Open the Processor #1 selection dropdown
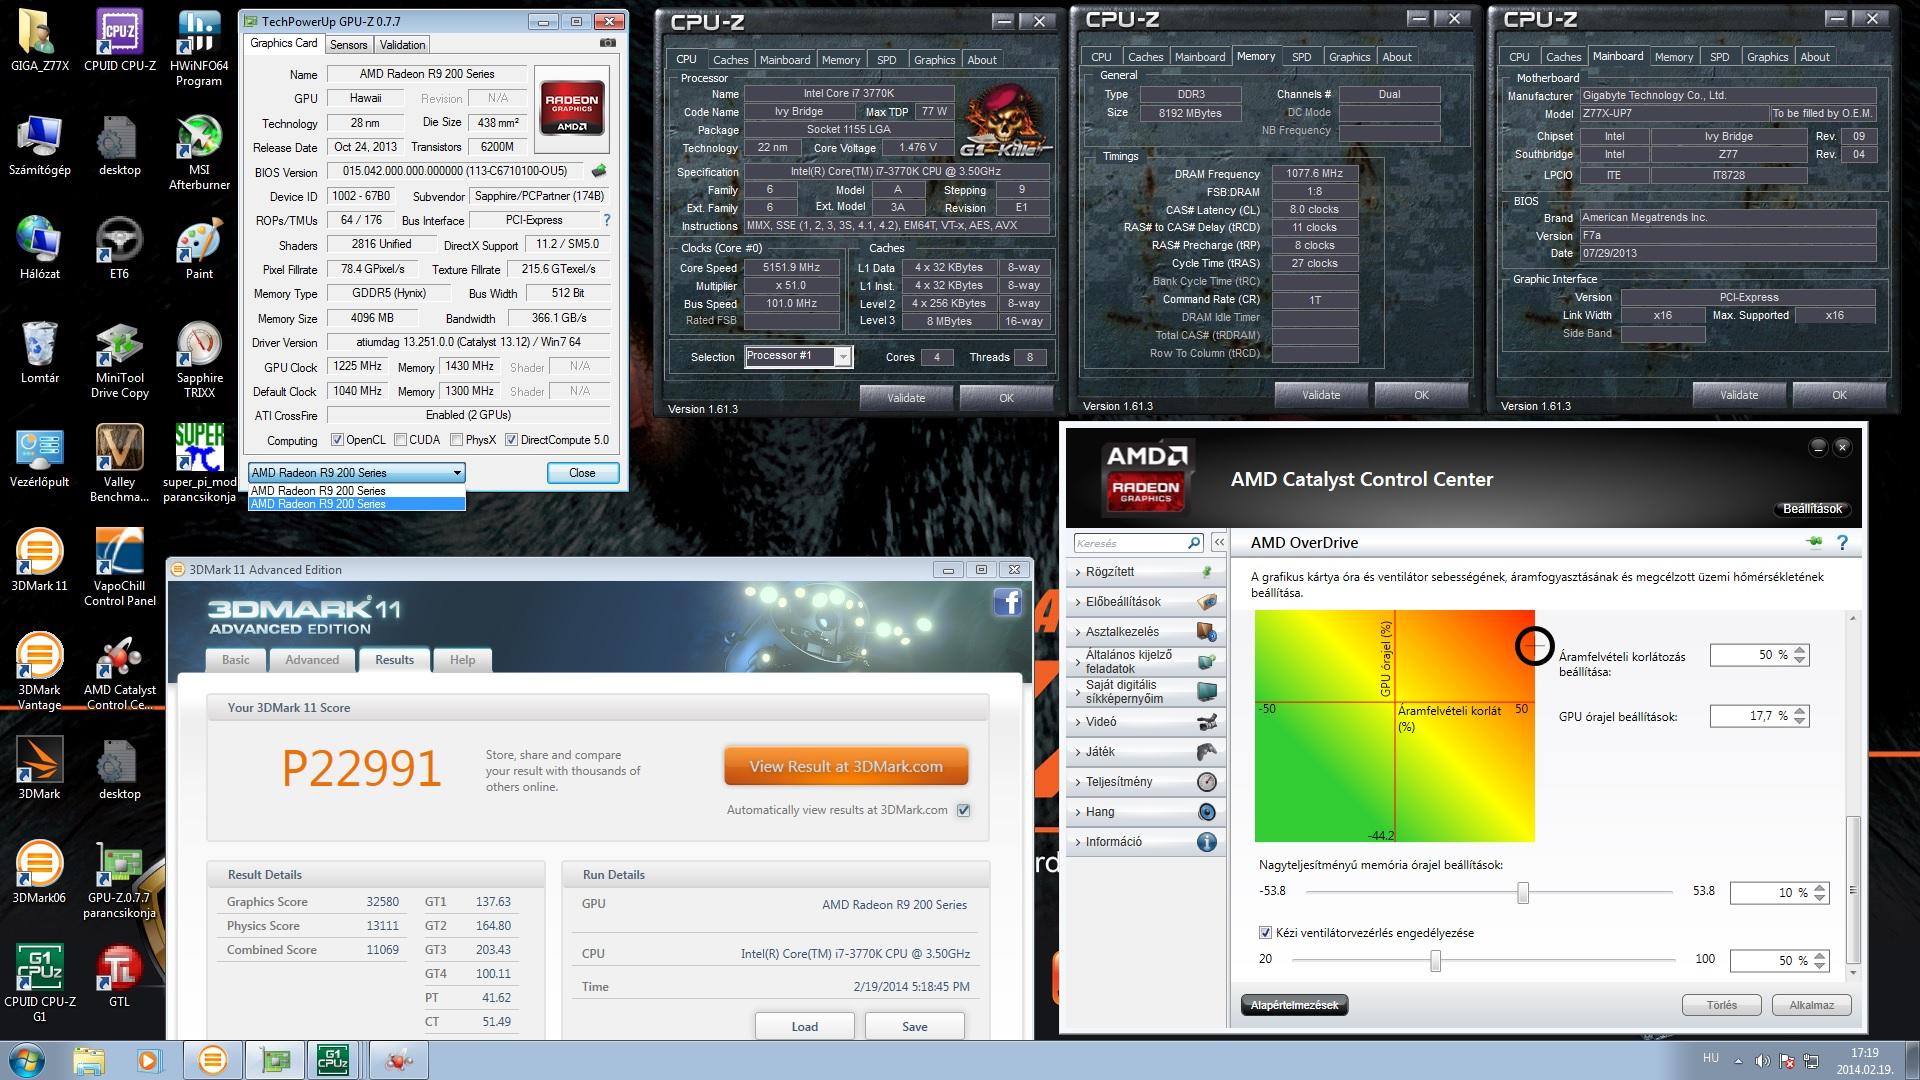Image resolution: width=1920 pixels, height=1080 pixels. 842,357
